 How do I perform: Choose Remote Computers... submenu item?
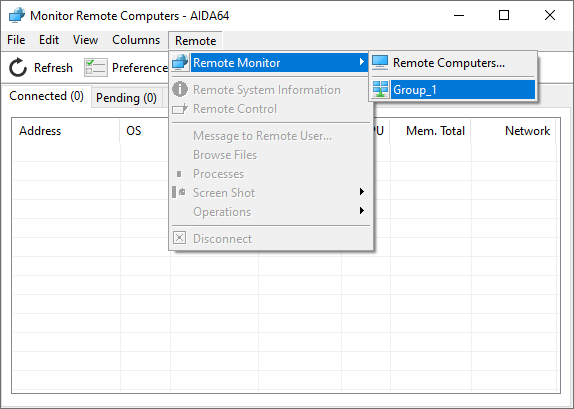(453, 63)
